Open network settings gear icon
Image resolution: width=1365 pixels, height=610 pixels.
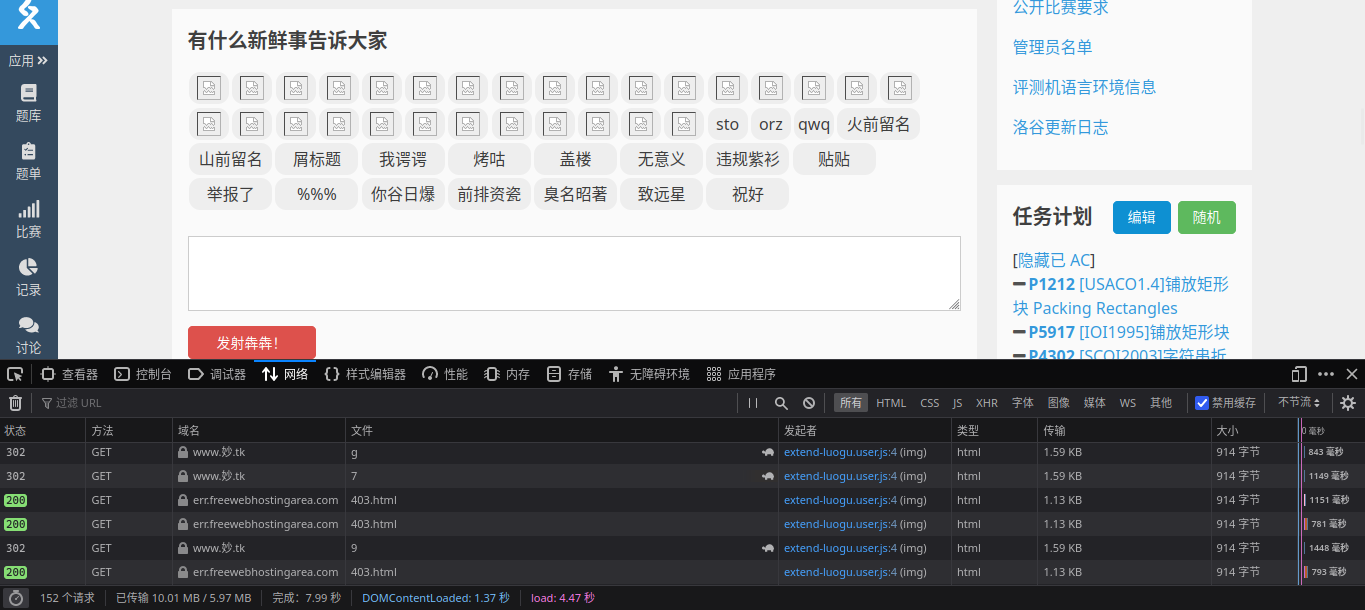tap(1348, 403)
